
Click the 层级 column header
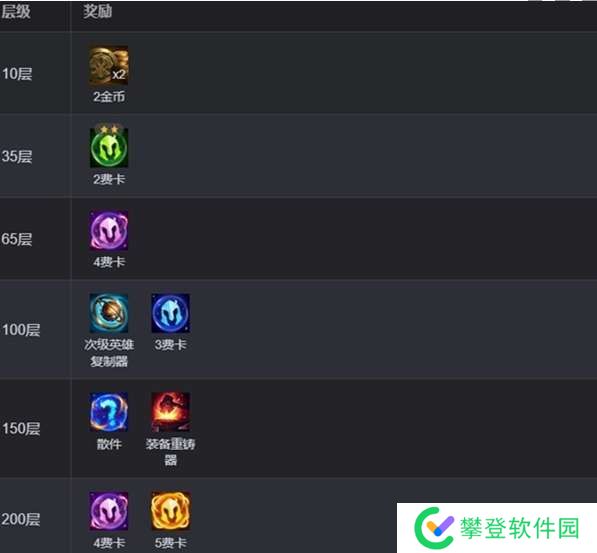(16, 12)
